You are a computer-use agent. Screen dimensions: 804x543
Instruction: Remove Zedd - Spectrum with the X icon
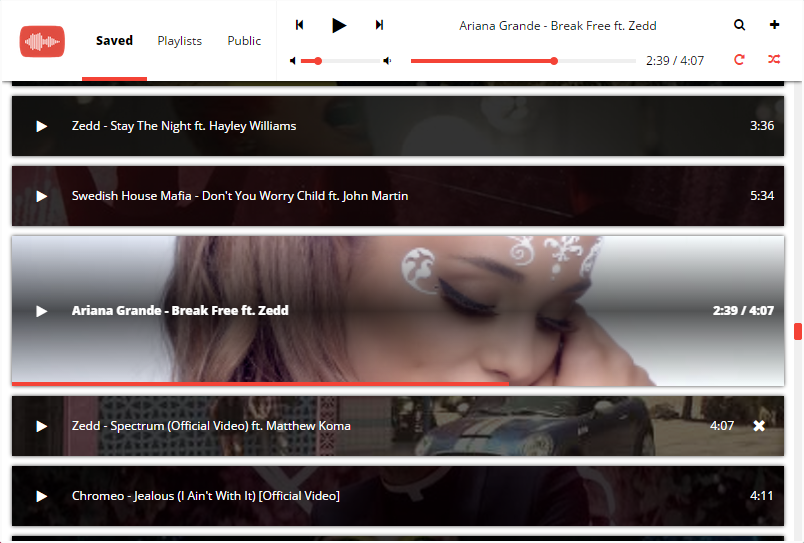point(759,426)
